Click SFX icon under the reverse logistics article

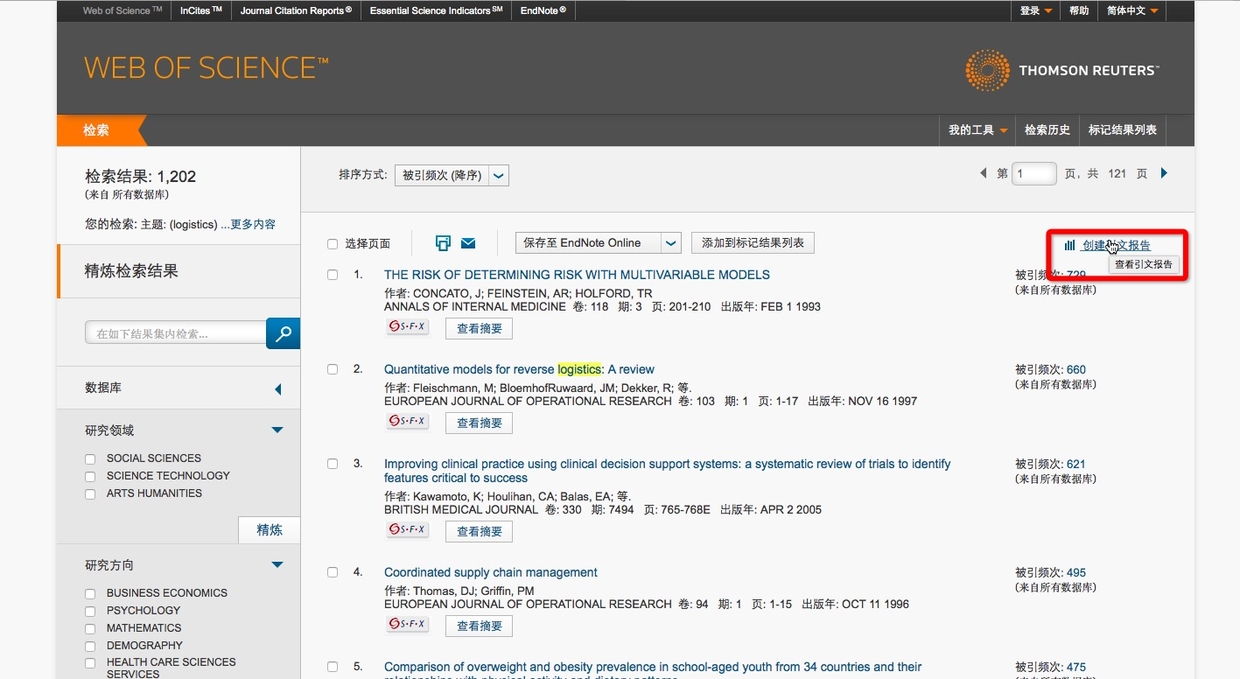[407, 421]
